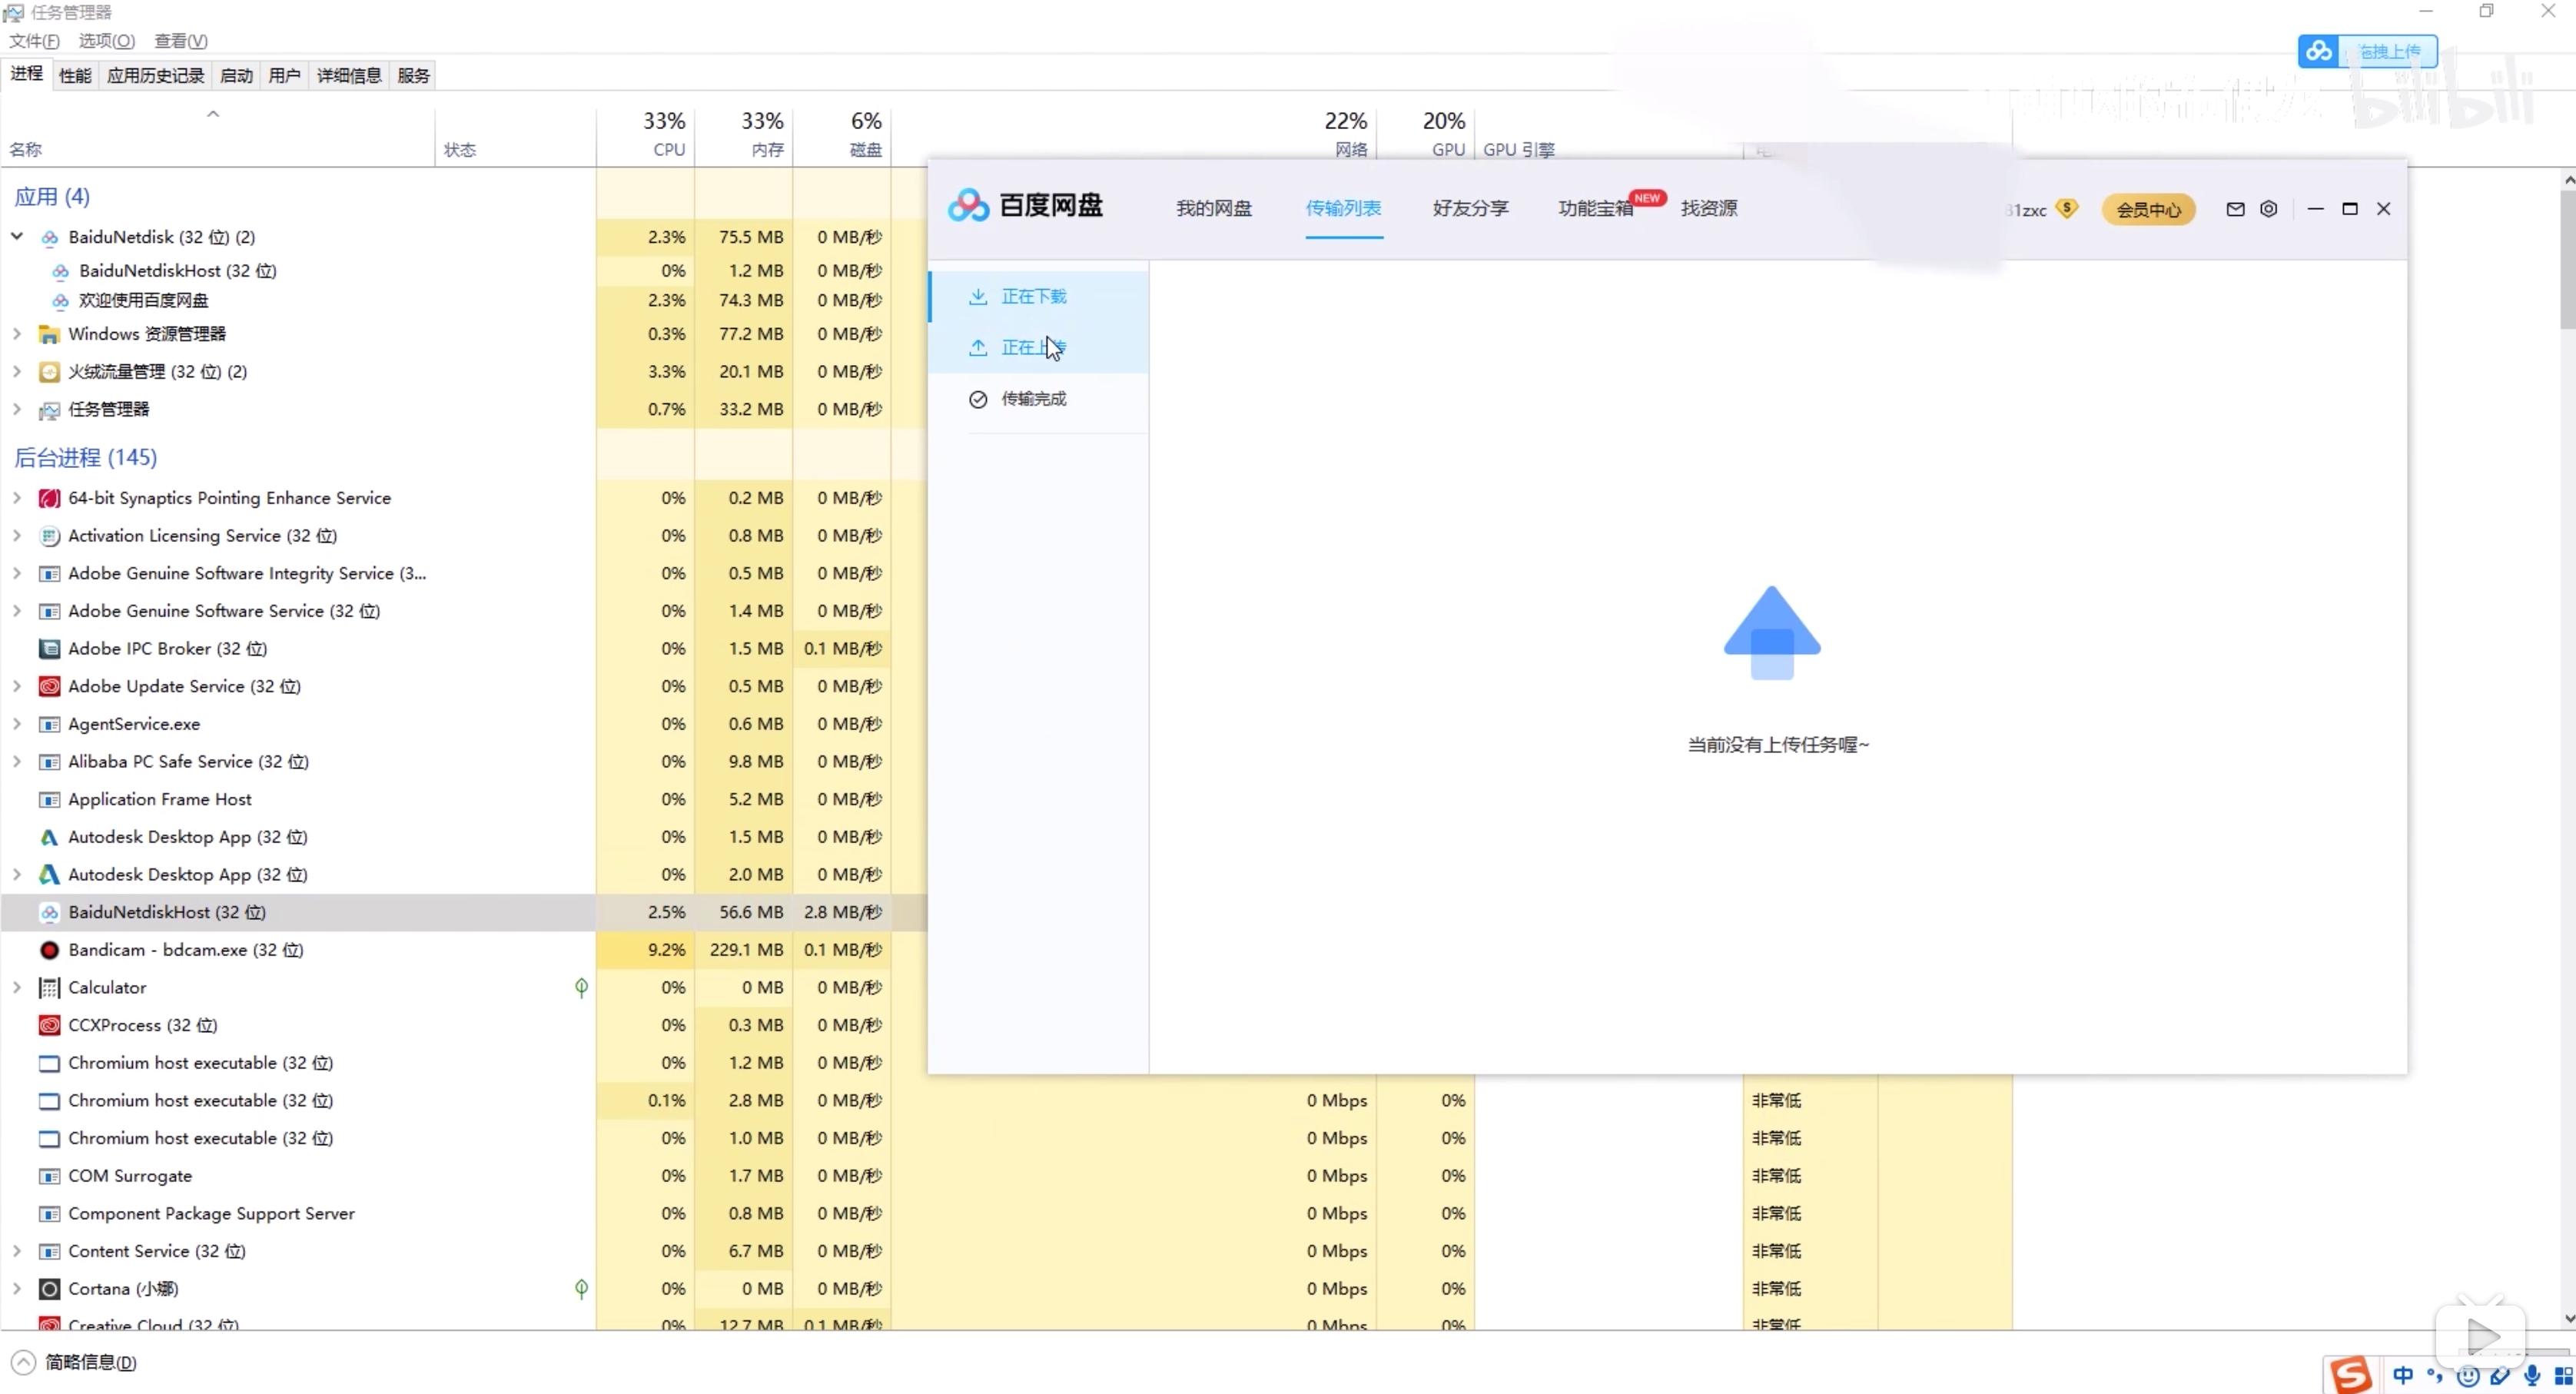Expand the Huorong traffic management process group
Image resolution: width=2576 pixels, height=1394 pixels.
(17, 372)
